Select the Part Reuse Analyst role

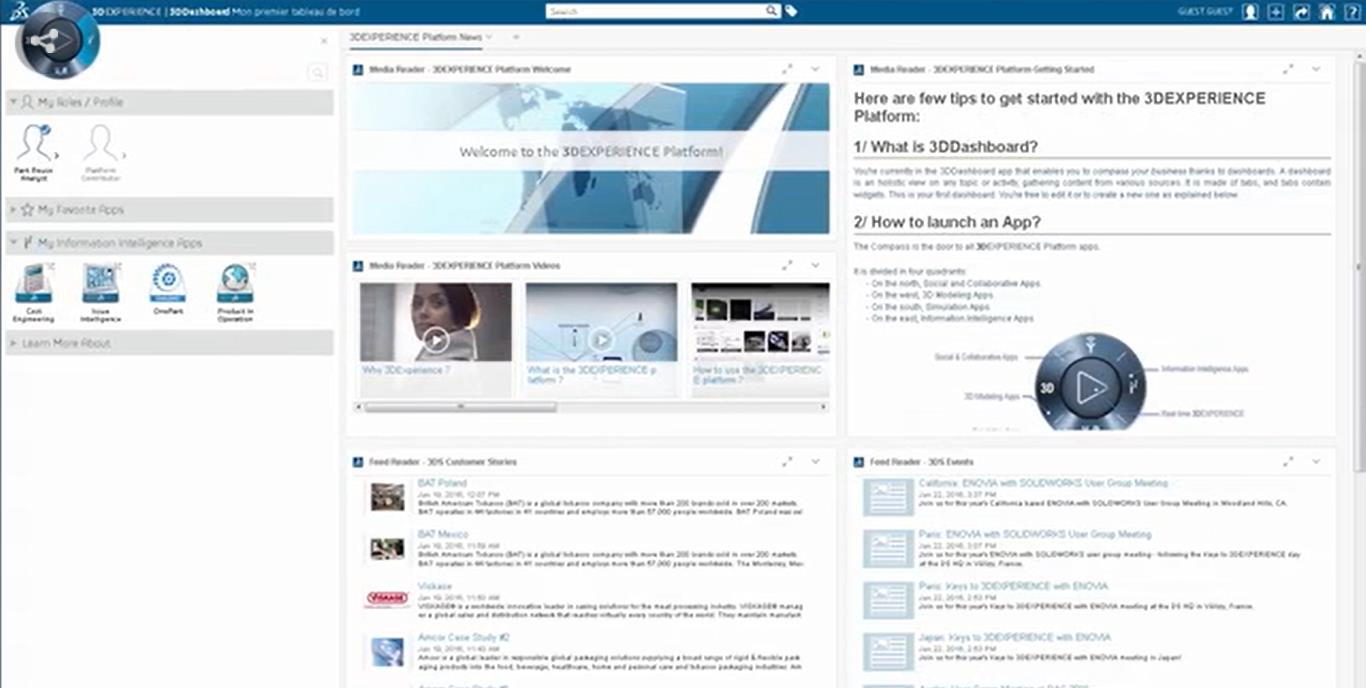point(34,152)
